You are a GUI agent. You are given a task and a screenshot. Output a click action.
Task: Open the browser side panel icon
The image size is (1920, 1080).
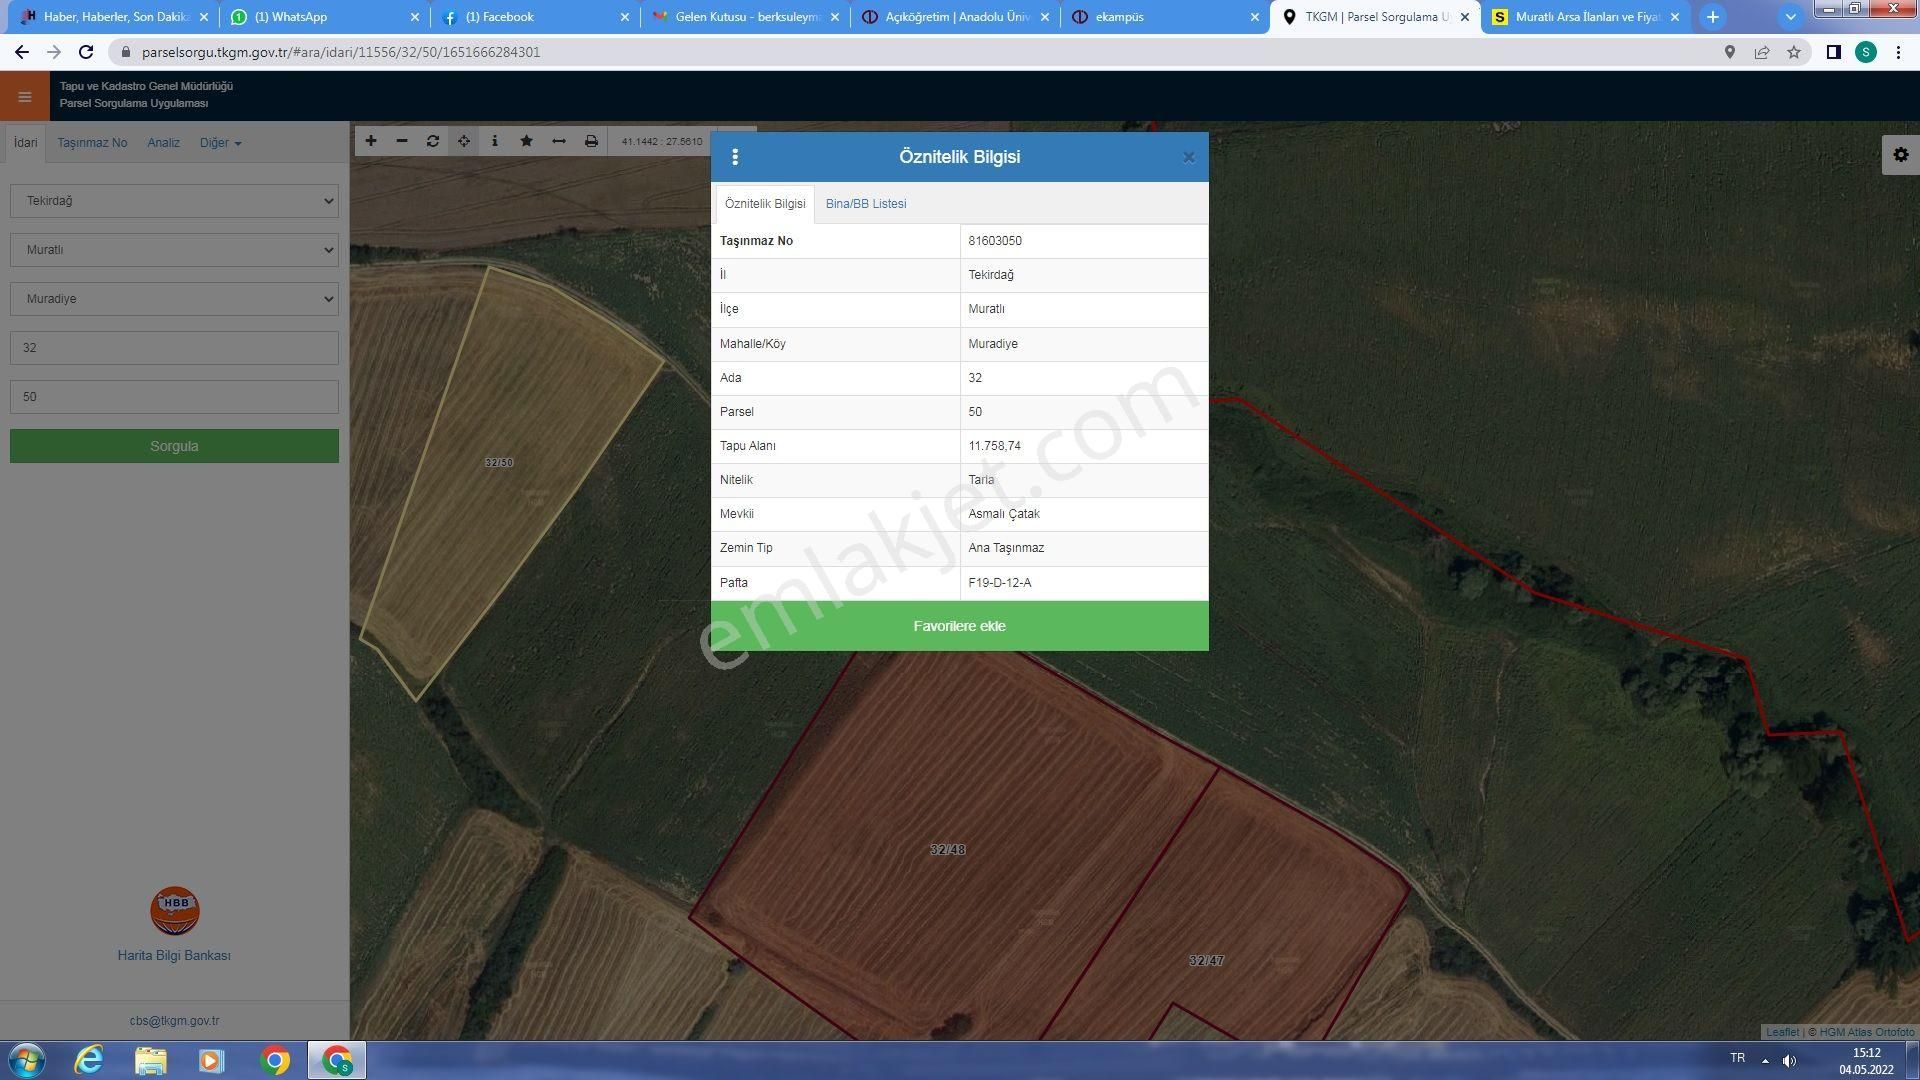tap(1833, 52)
